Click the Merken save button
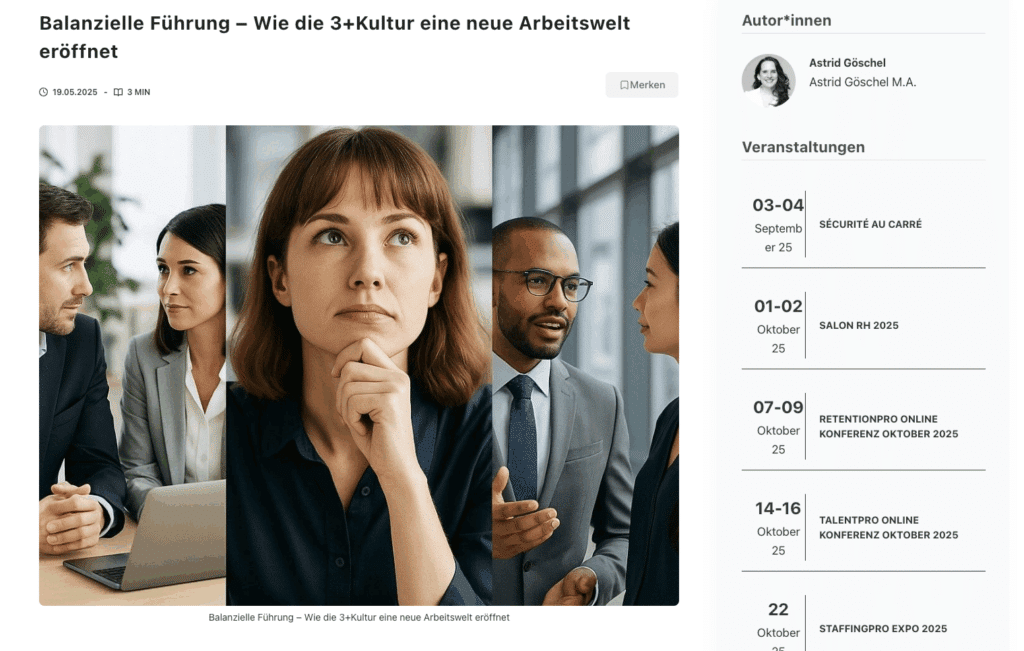 pos(642,85)
